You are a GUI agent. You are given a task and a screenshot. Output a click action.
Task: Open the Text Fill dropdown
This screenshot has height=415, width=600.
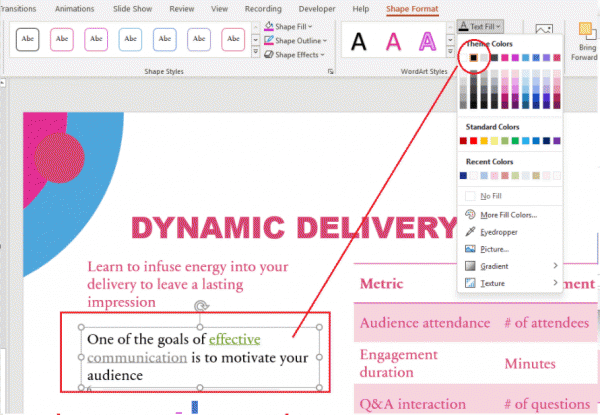tap(481, 25)
